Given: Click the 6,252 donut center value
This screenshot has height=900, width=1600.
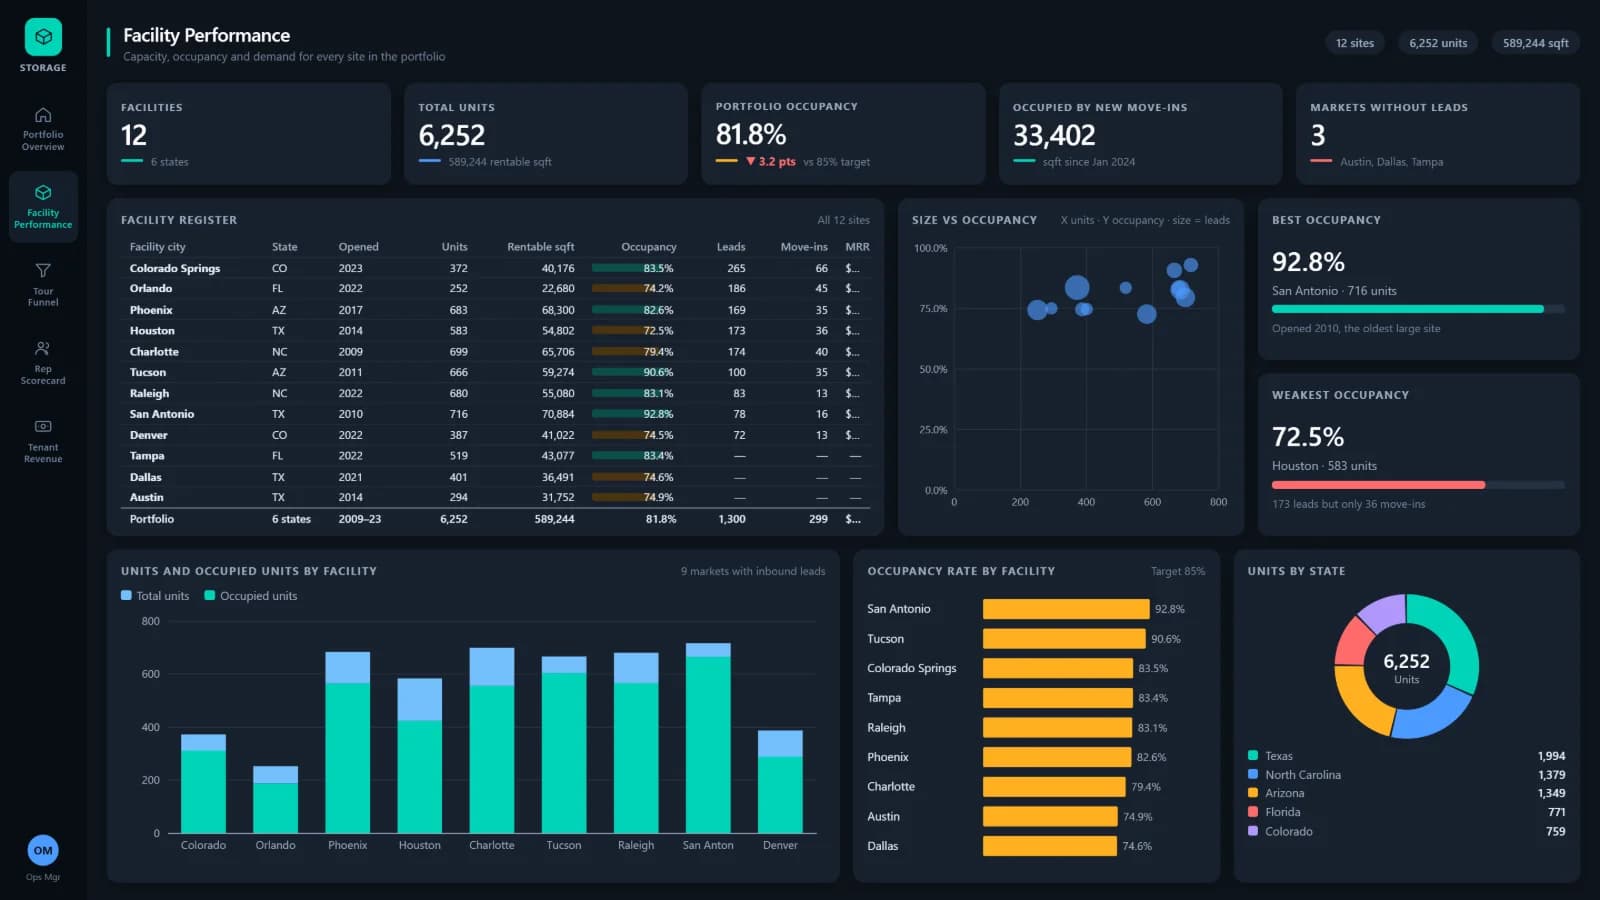Looking at the screenshot, I should [1406, 661].
